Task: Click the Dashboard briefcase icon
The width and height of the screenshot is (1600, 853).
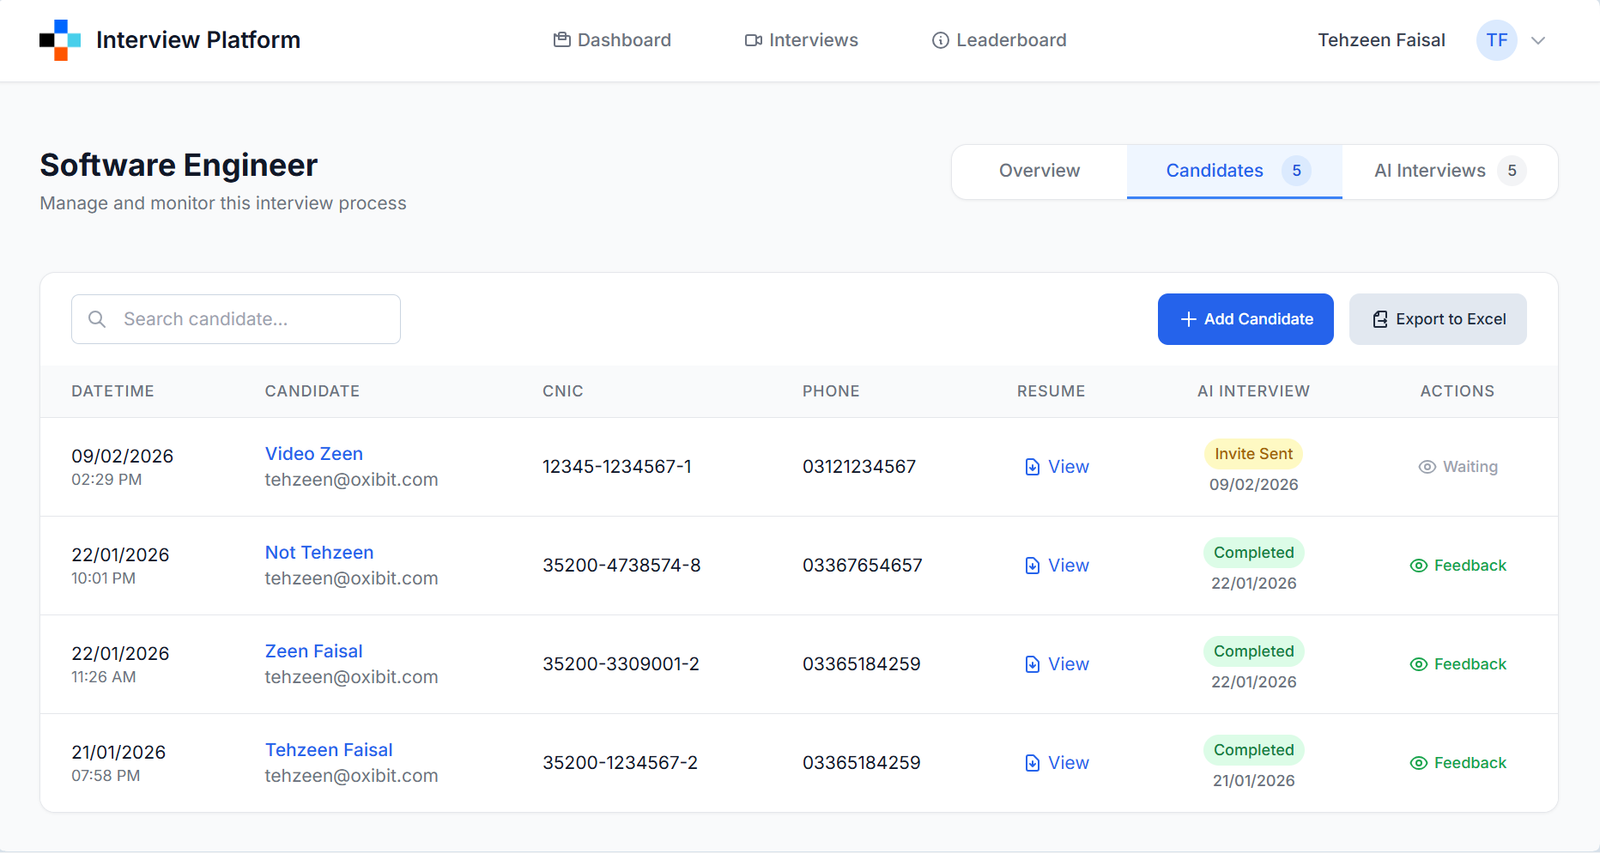Action: 562,40
